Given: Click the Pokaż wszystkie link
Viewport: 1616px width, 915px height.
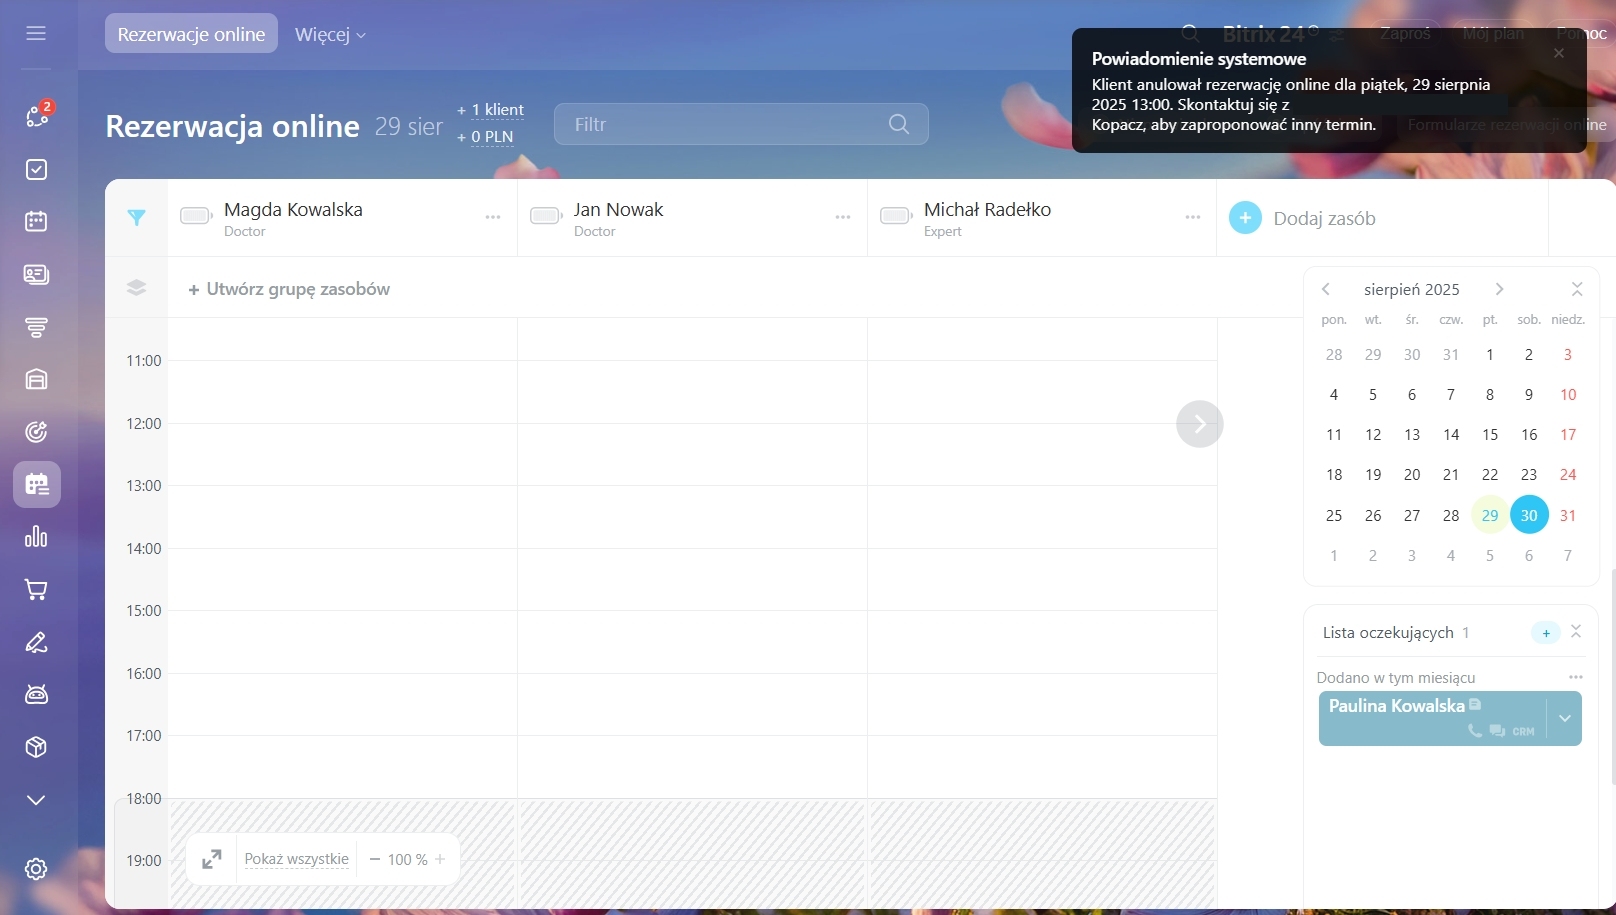Looking at the screenshot, I should click(x=296, y=859).
